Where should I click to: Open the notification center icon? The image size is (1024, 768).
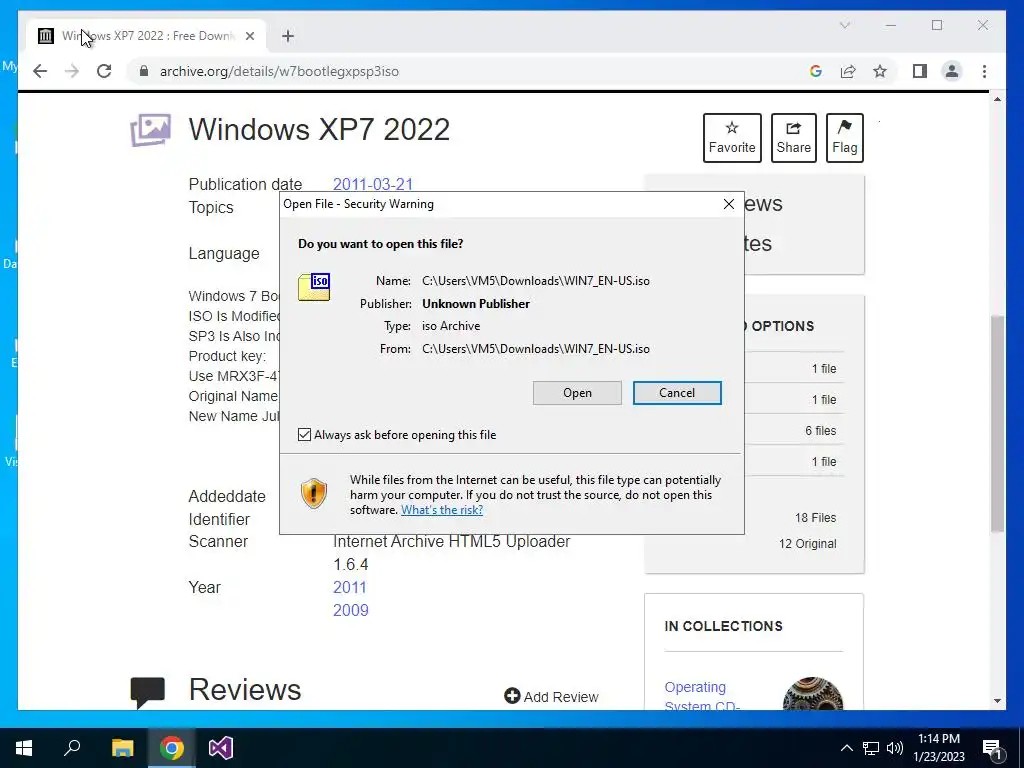992,748
